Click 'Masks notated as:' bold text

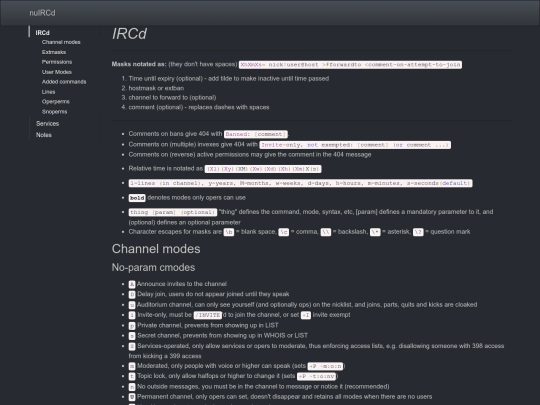tap(139, 64)
